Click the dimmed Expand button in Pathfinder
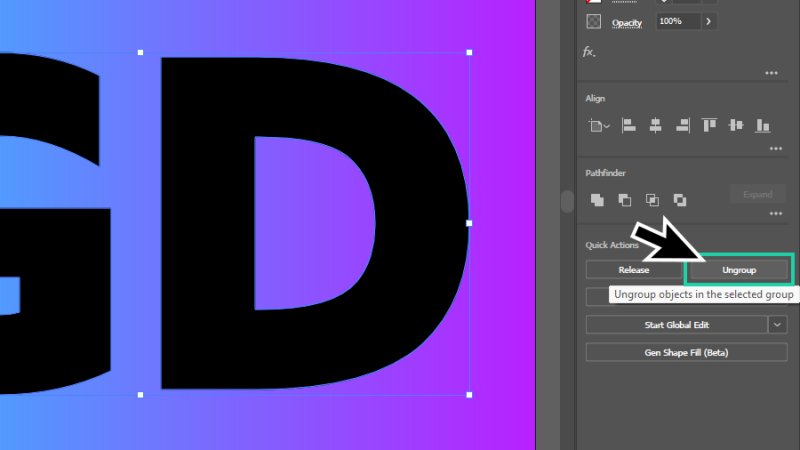Image resolution: width=800 pixels, height=450 pixels. (x=757, y=194)
